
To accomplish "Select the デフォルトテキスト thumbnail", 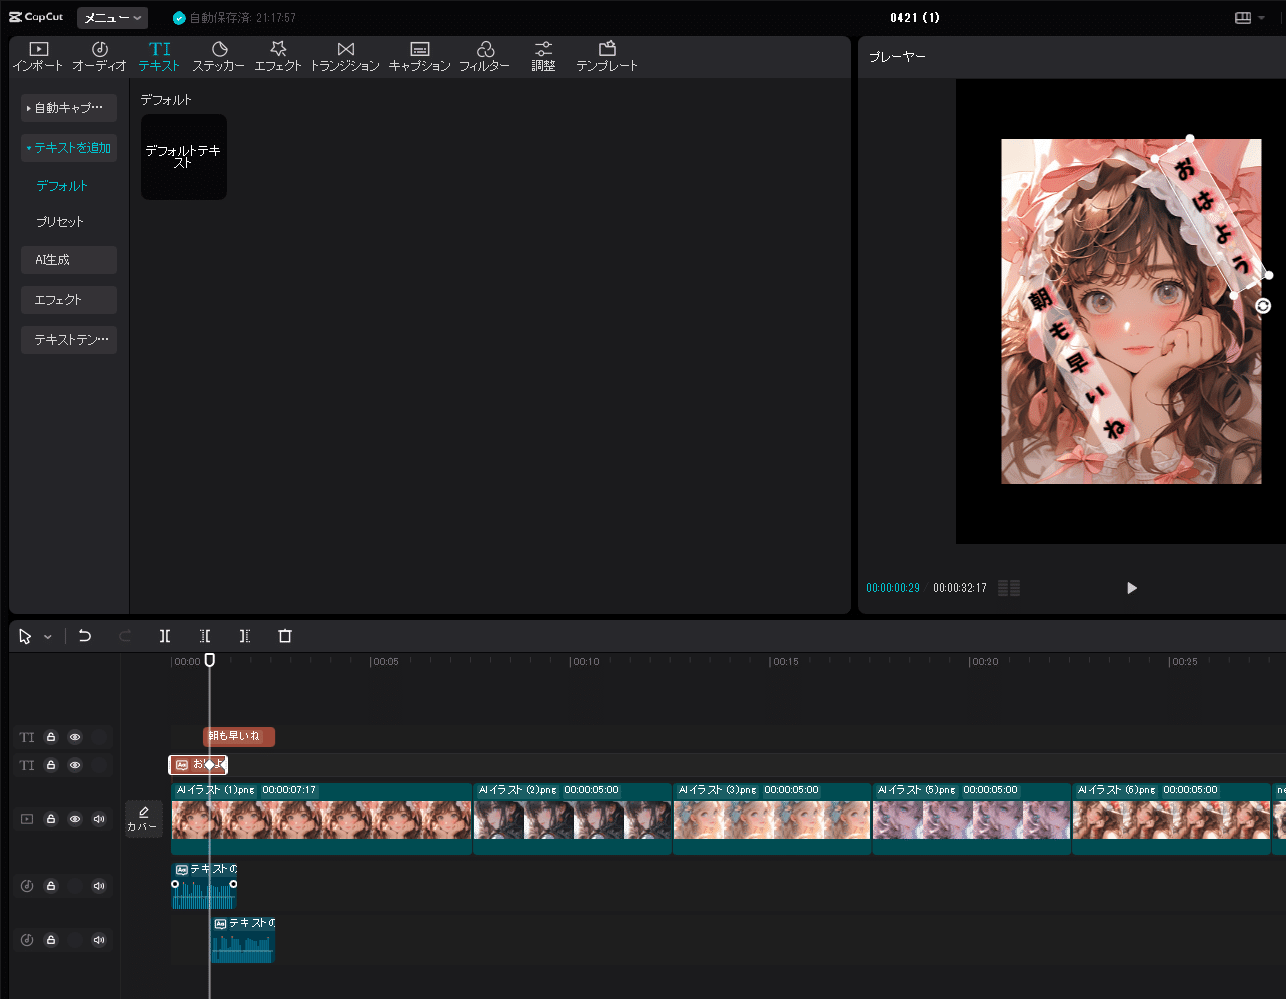I will (184, 157).
